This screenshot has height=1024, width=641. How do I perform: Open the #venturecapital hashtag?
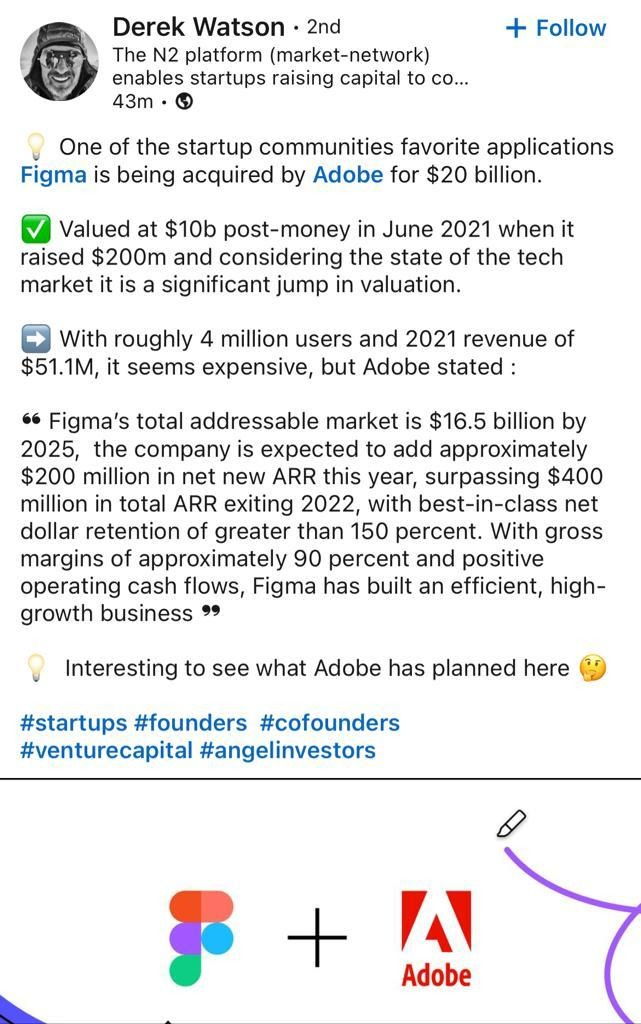click(x=106, y=750)
